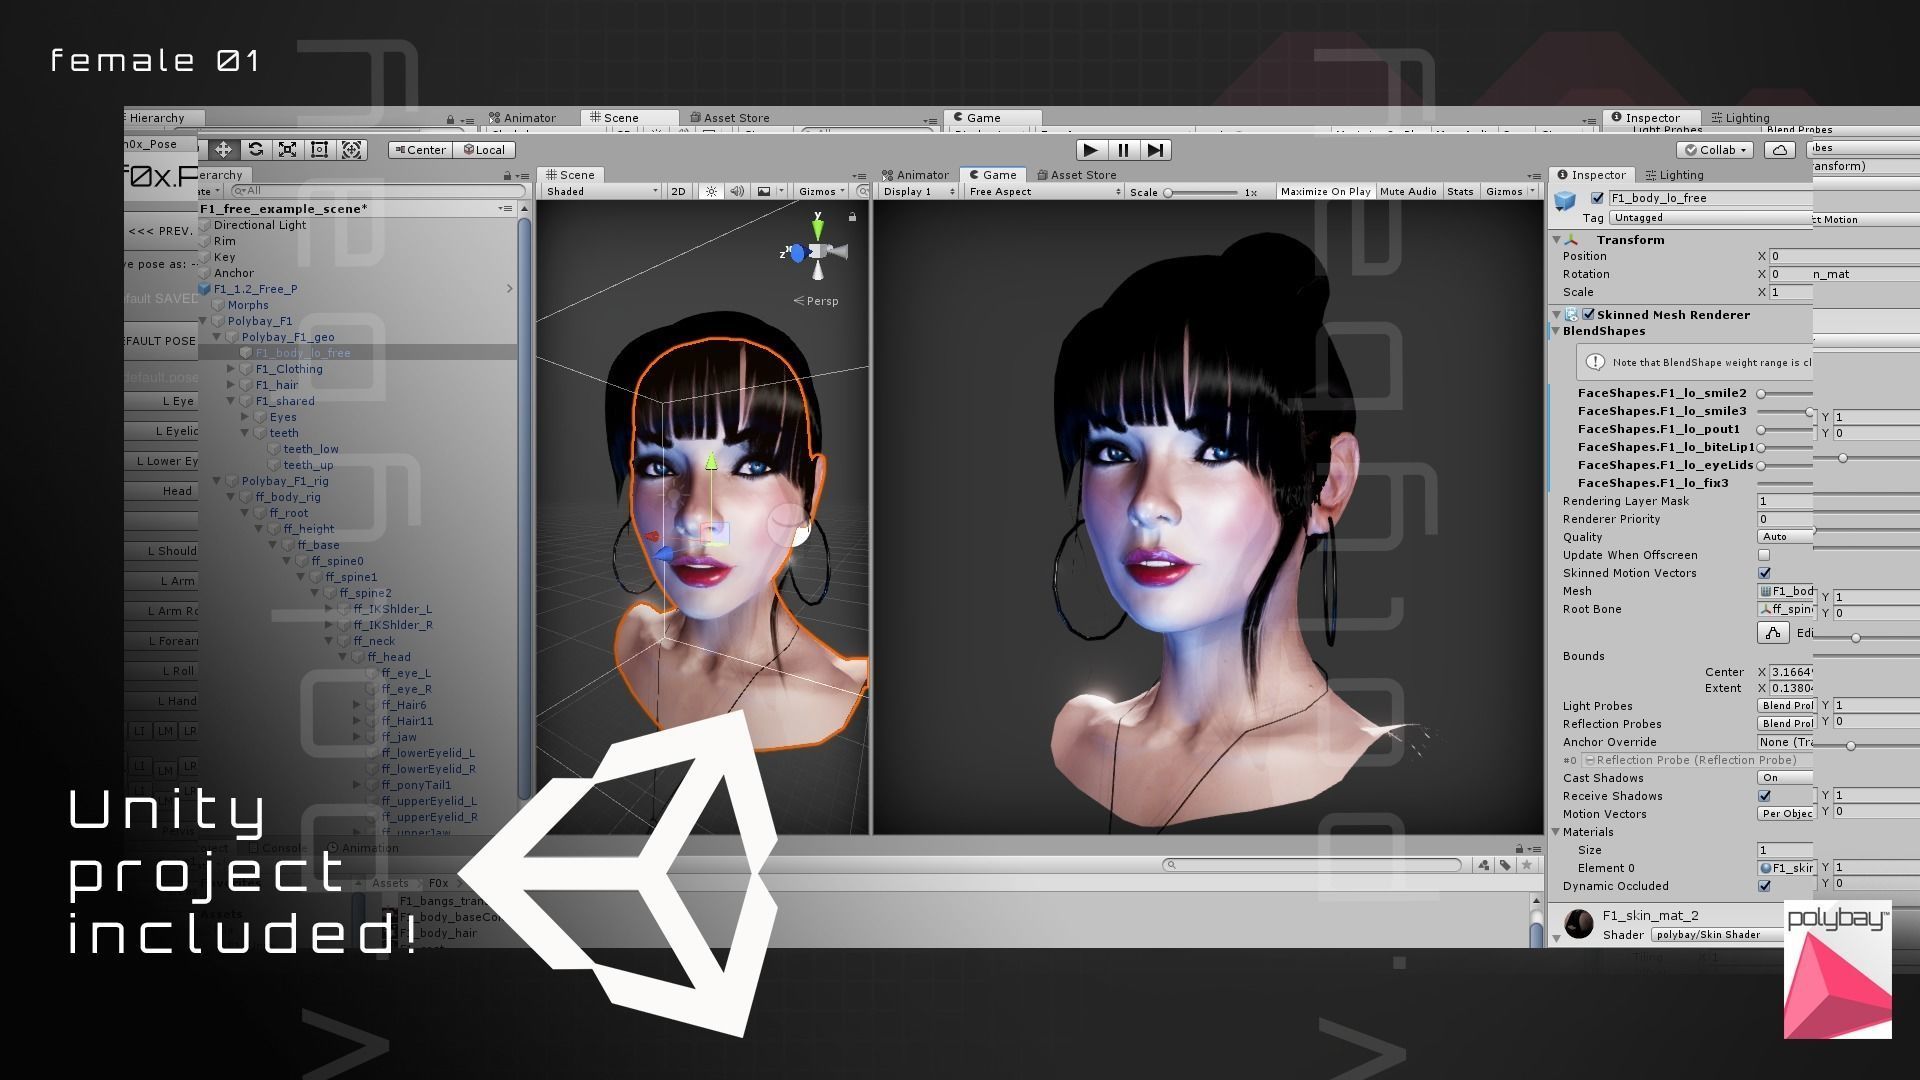The image size is (1920, 1080).
Task: Open the Untagged tag dropdown
Action: point(1710,218)
